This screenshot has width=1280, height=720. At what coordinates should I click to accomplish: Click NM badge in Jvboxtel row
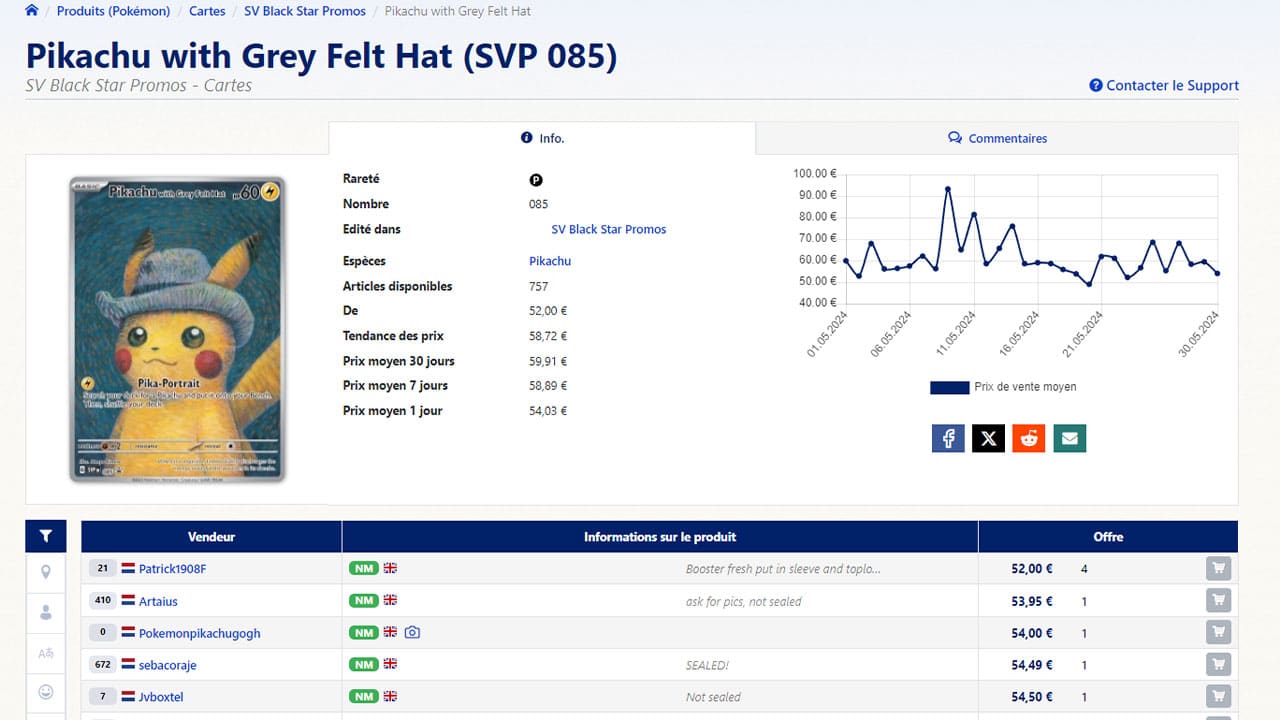[364, 696]
